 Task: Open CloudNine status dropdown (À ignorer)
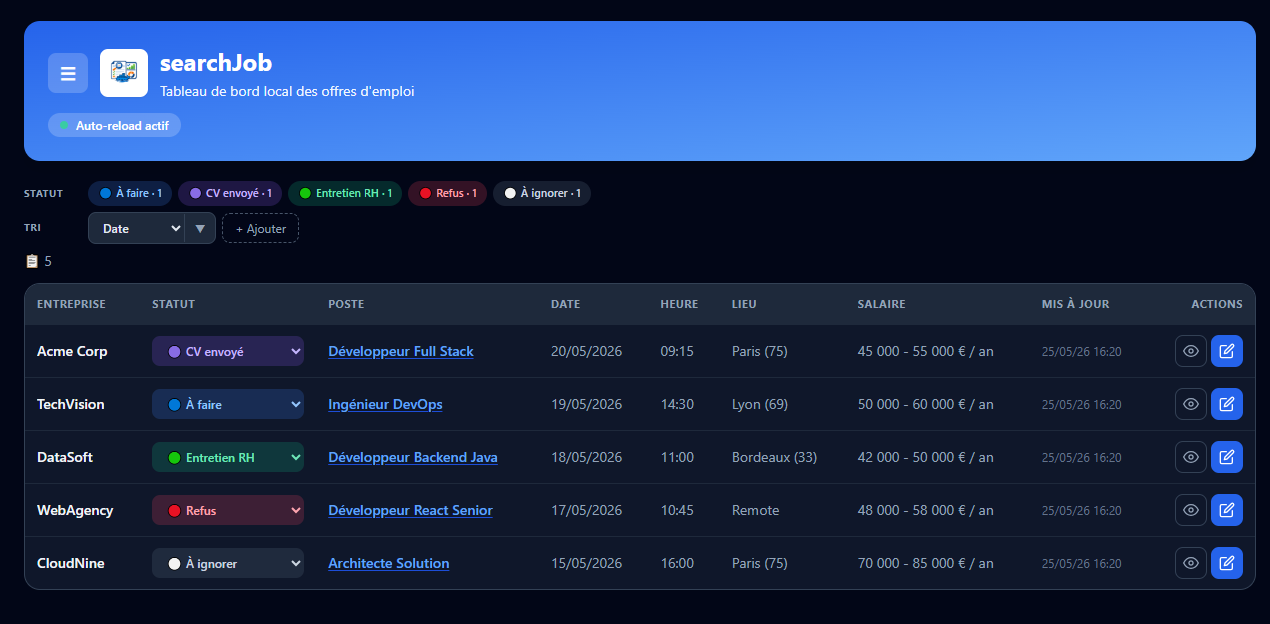click(x=228, y=563)
